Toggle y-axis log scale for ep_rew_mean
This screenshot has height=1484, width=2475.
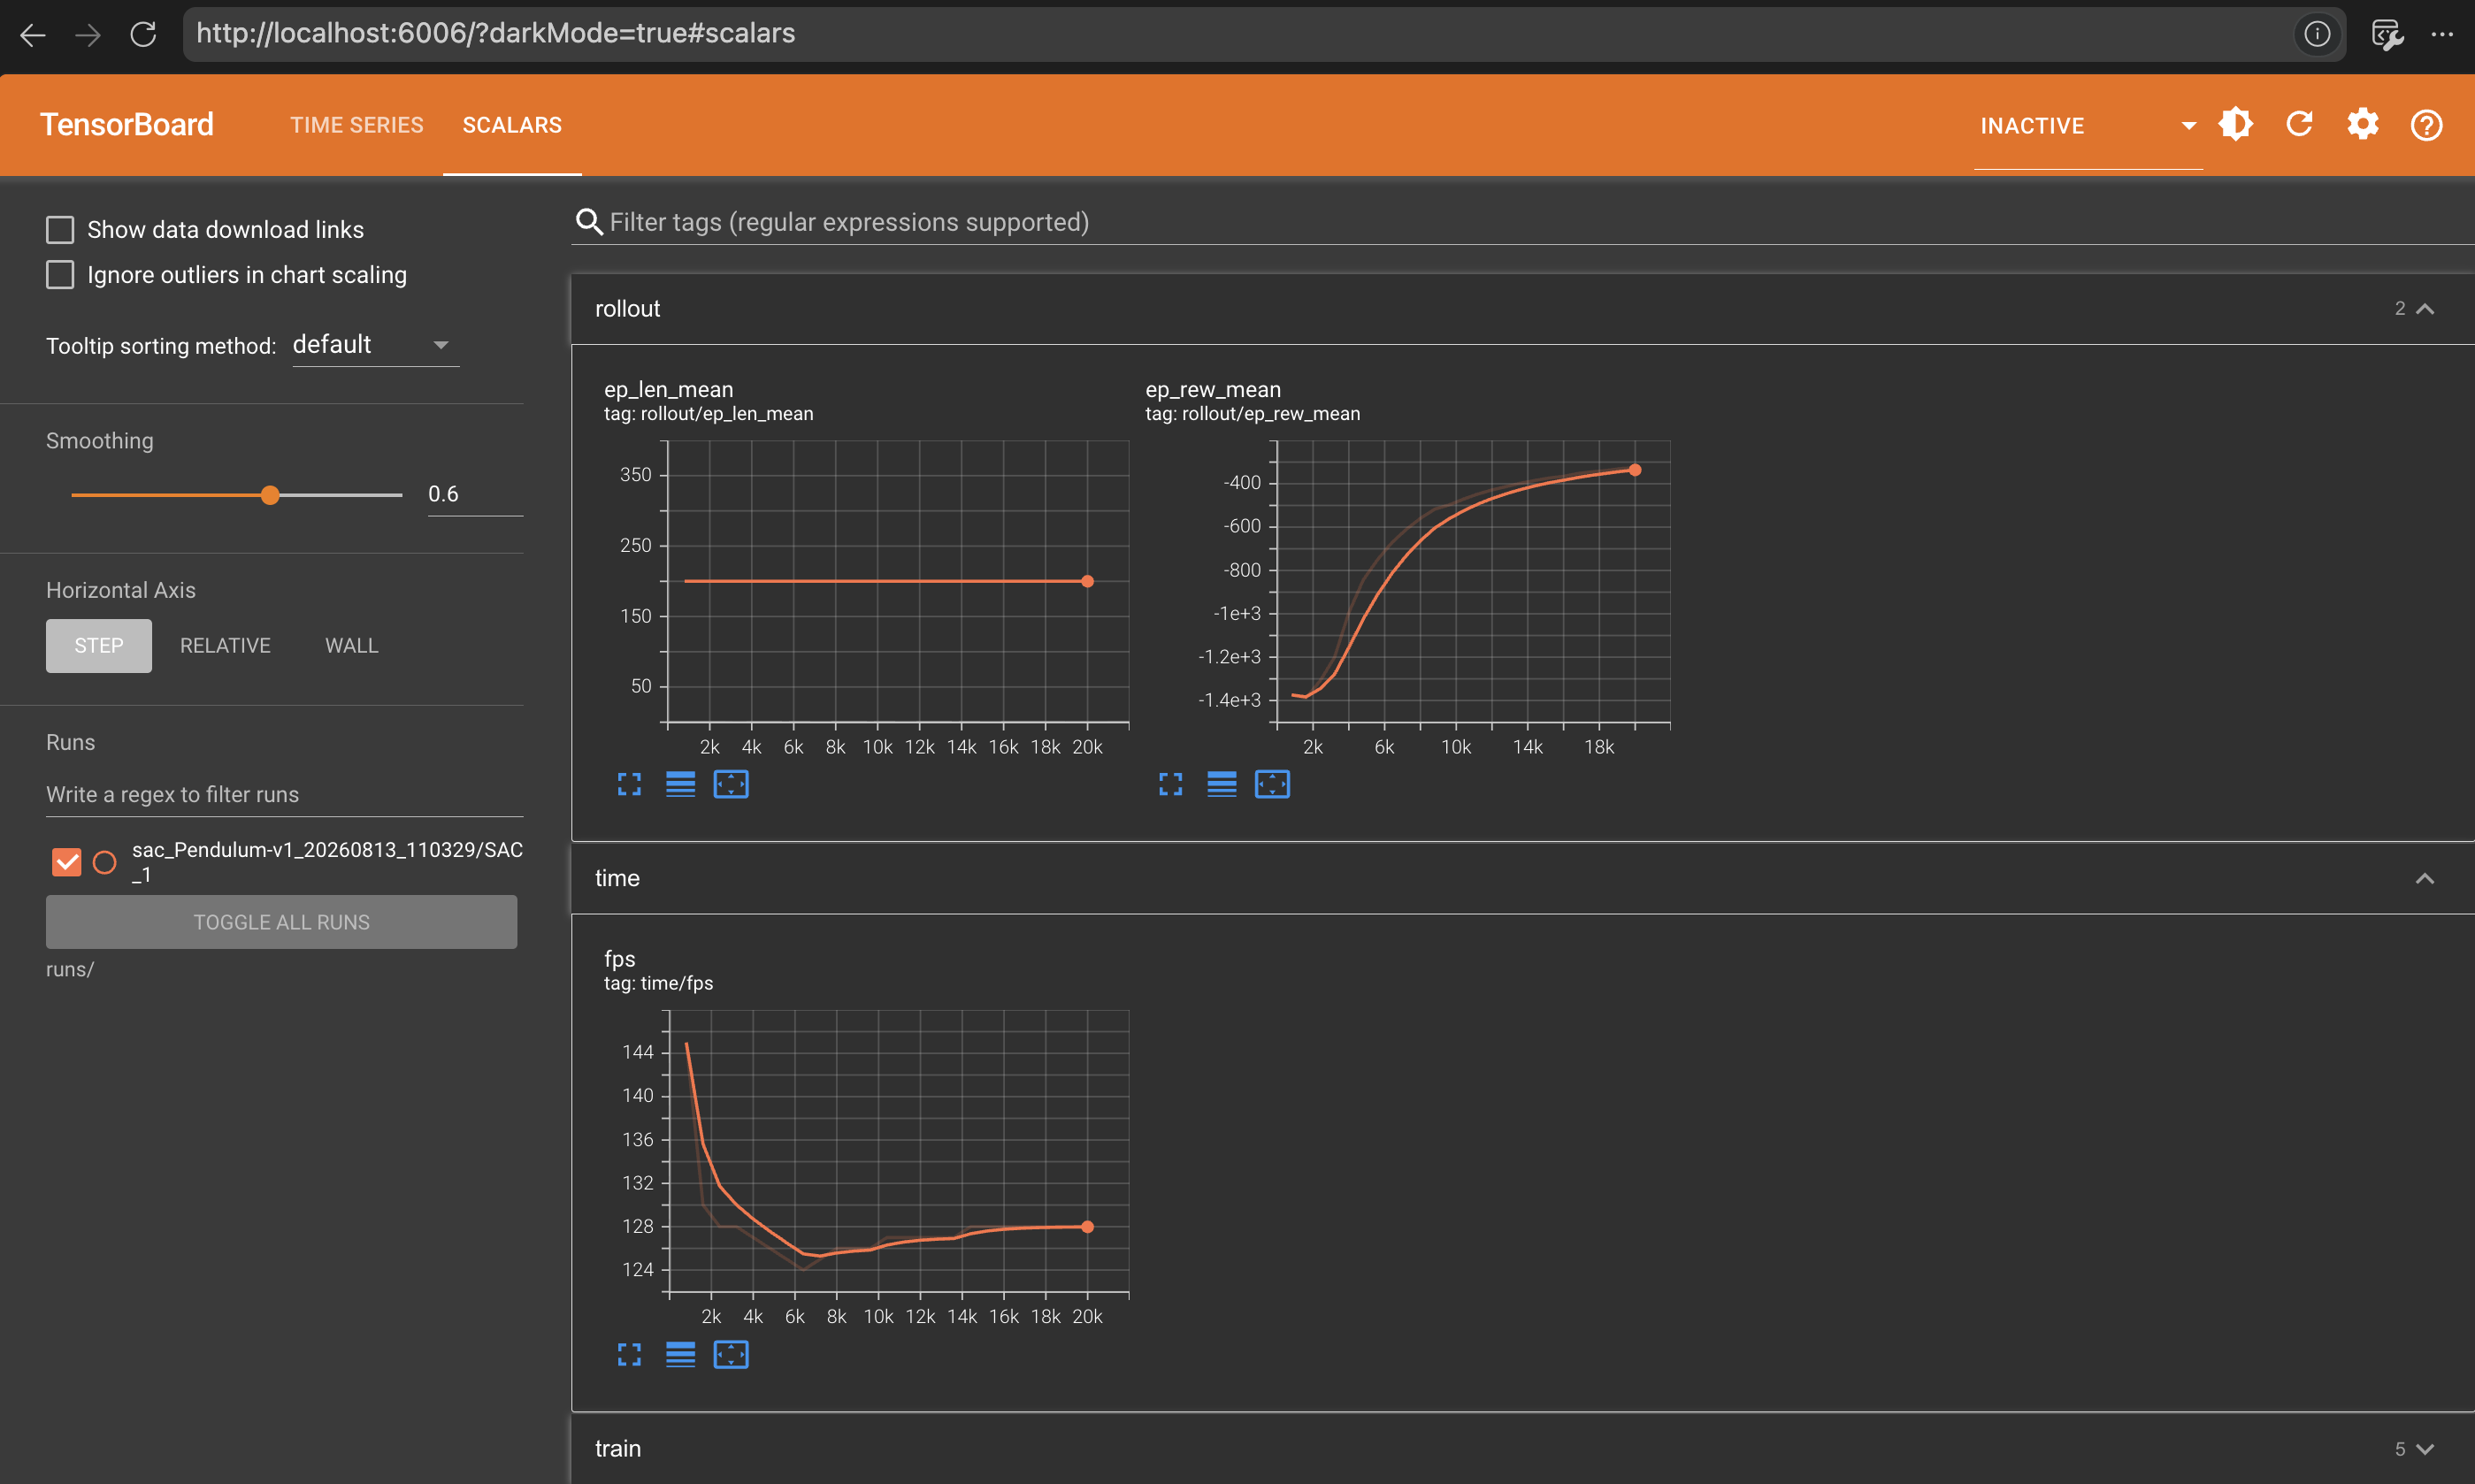pos(1221,785)
